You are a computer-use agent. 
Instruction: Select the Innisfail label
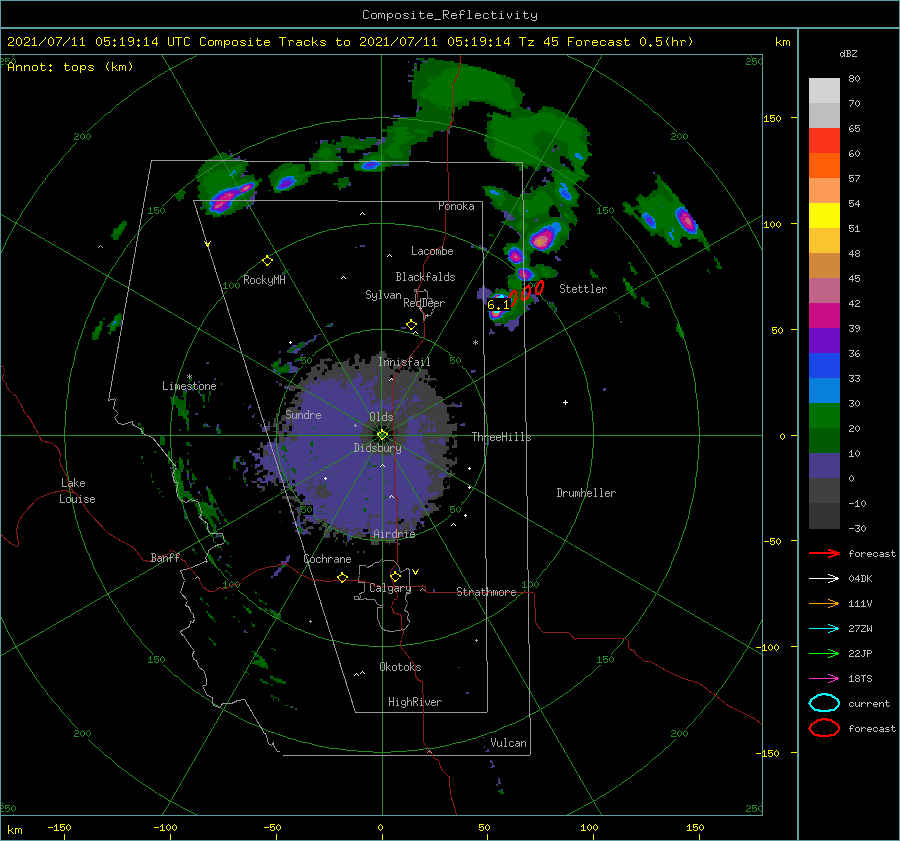404,362
